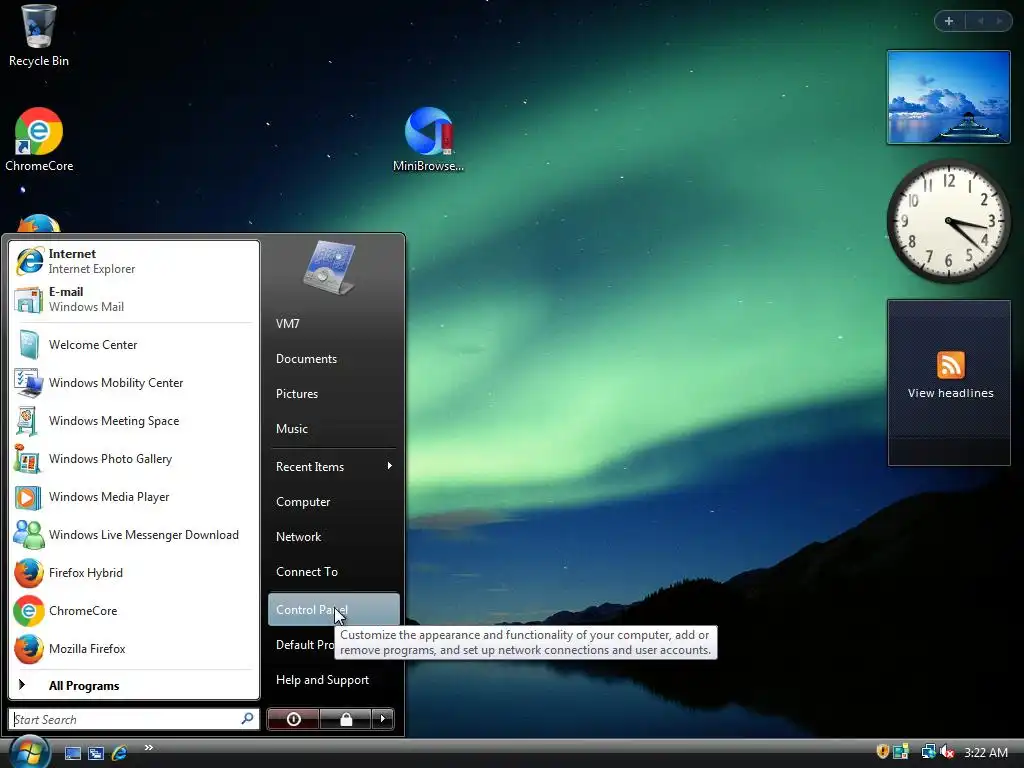
Task: Expand All Programs list
Action: click(x=133, y=686)
